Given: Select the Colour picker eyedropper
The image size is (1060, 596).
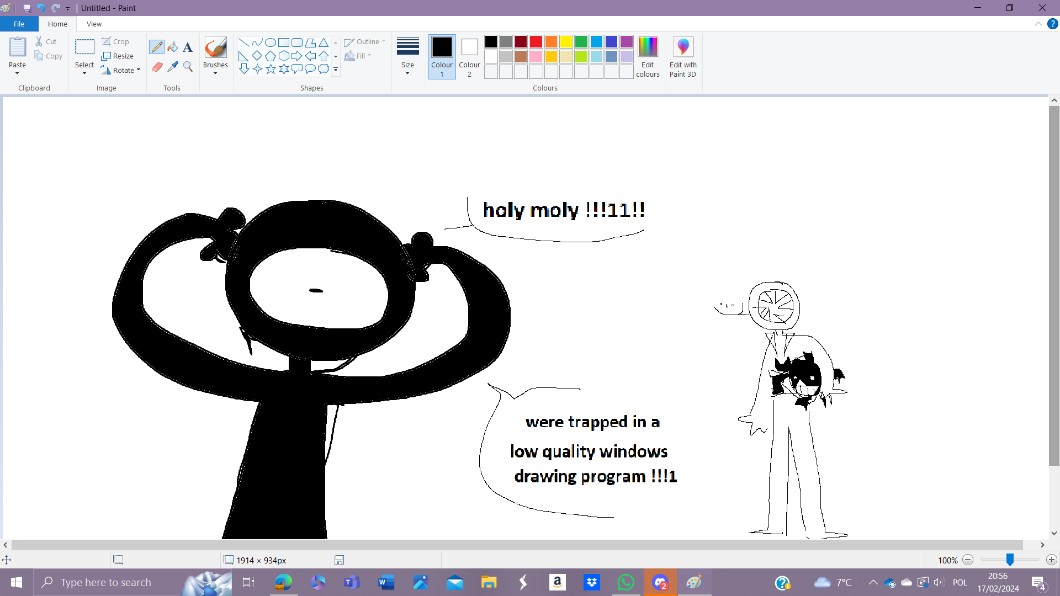Looking at the screenshot, I should tap(172, 67).
